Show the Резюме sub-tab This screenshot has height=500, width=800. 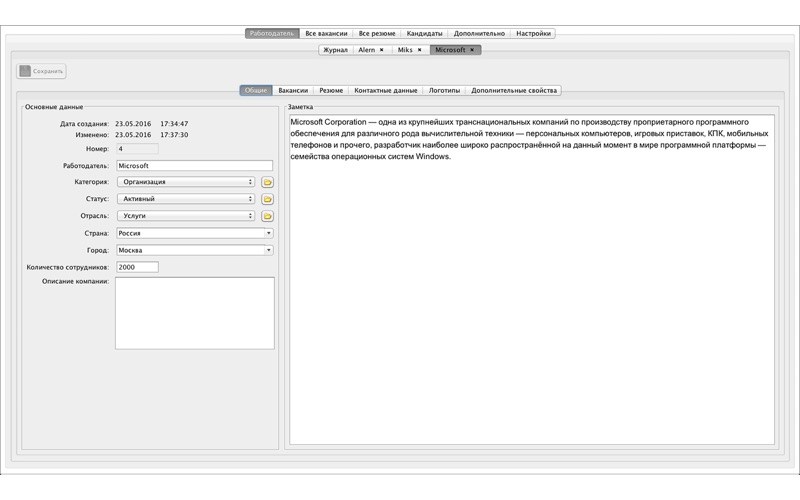[x=331, y=90]
